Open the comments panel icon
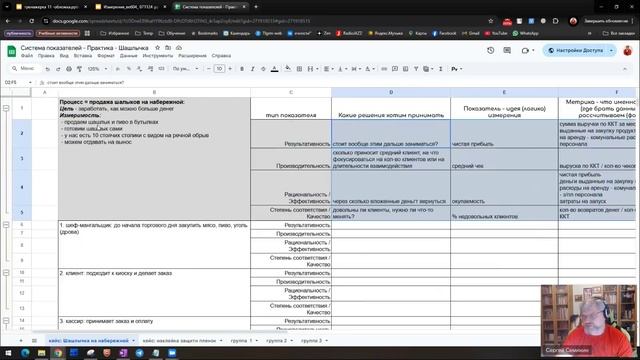 pos(507,50)
